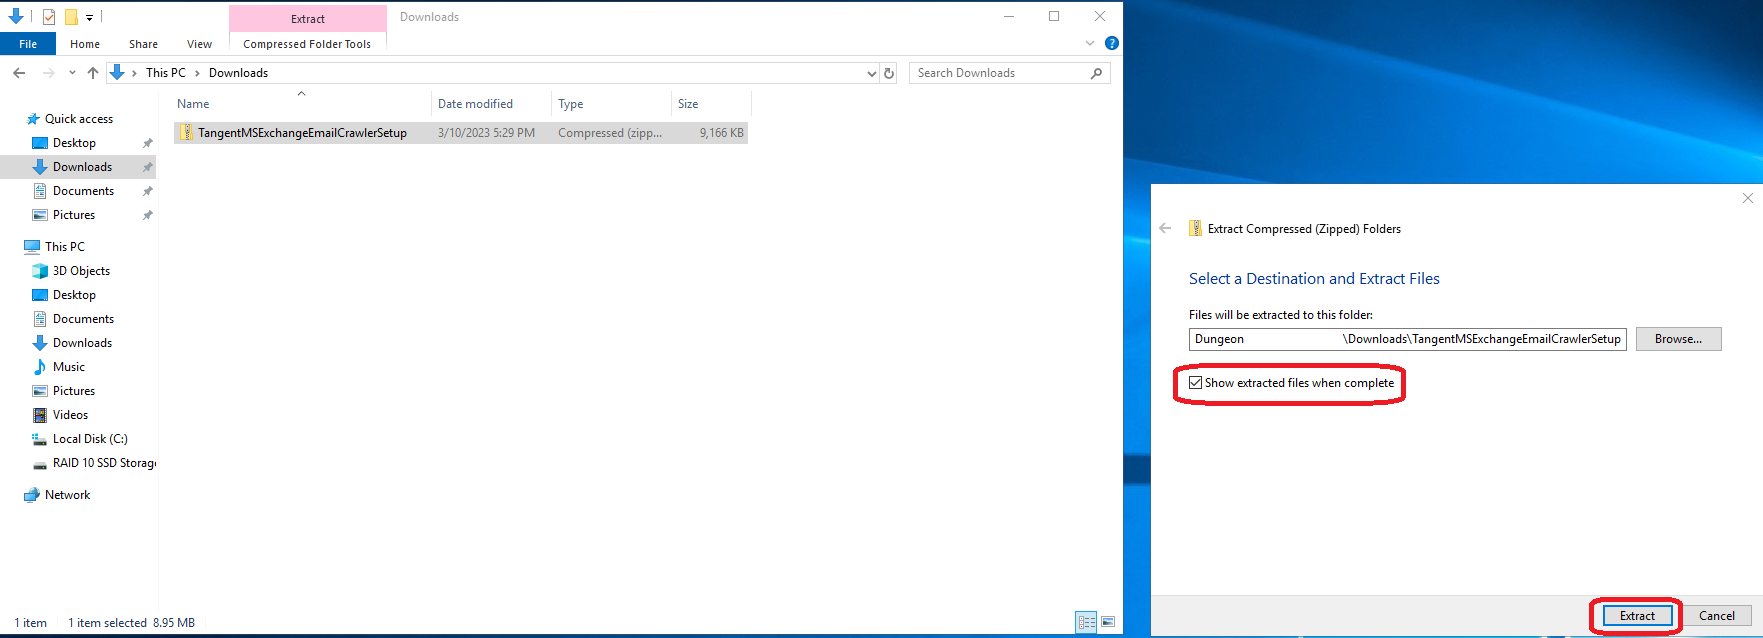Viewport: 1763px width, 638px height.
Task: Expand the ribbon with the chevron
Action: click(1090, 43)
